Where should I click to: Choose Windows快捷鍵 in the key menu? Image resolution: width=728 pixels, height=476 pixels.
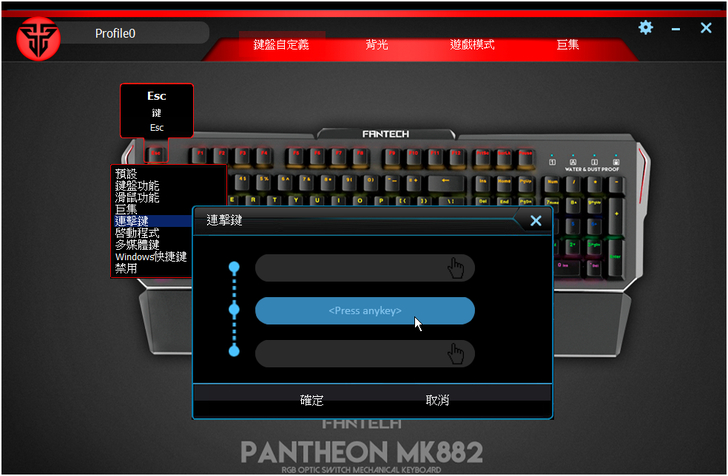pyautogui.click(x=151, y=256)
